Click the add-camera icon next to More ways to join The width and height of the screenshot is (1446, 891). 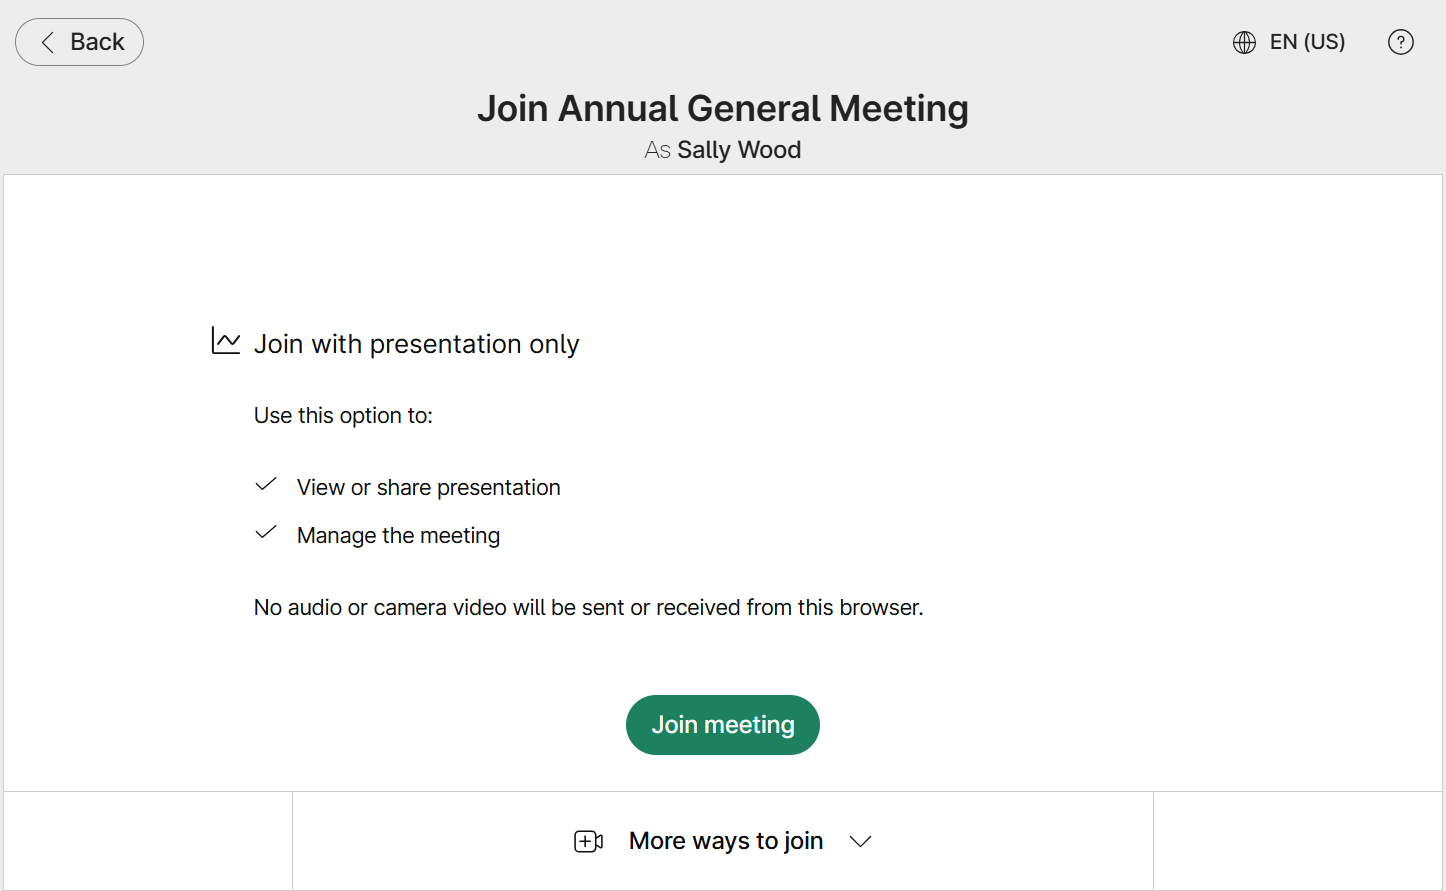click(x=588, y=841)
